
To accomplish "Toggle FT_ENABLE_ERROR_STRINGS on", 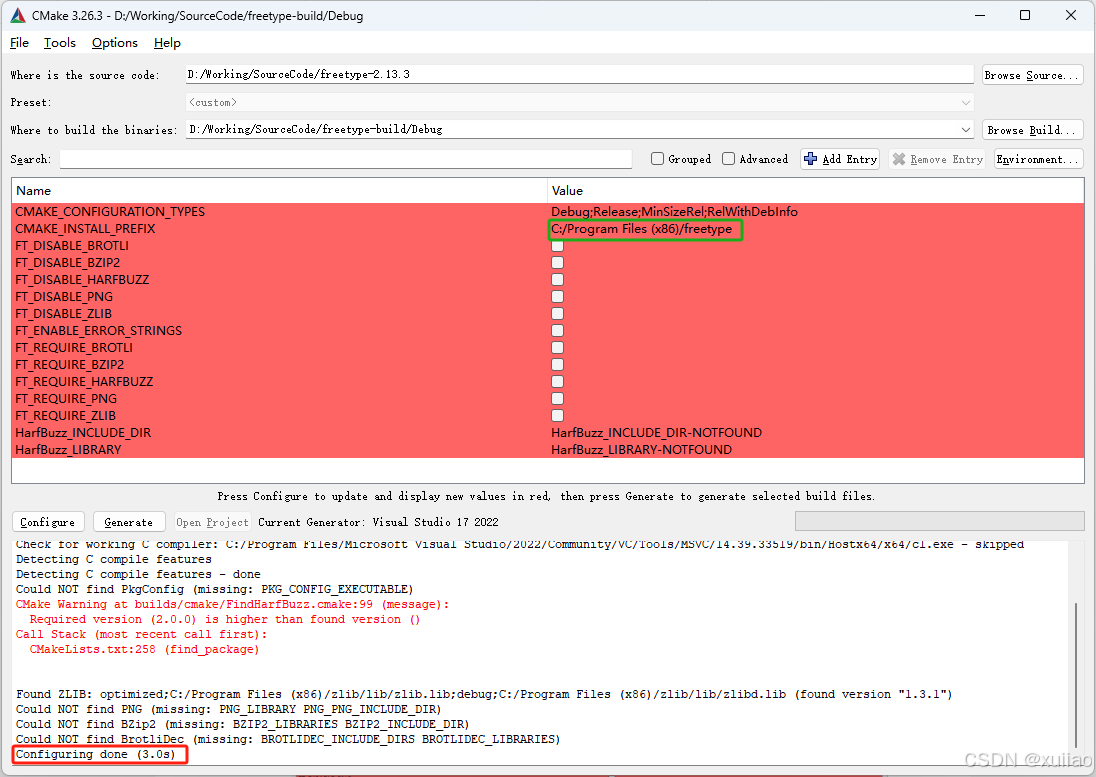I will click(557, 330).
